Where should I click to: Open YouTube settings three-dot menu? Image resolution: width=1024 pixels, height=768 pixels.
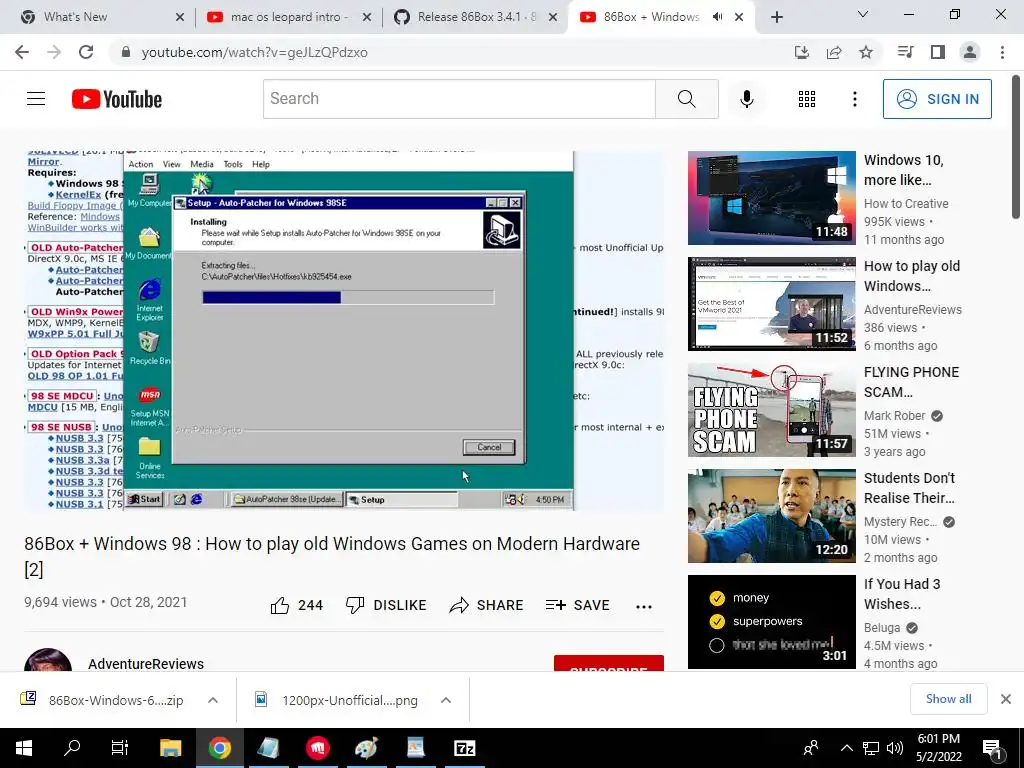click(x=854, y=99)
